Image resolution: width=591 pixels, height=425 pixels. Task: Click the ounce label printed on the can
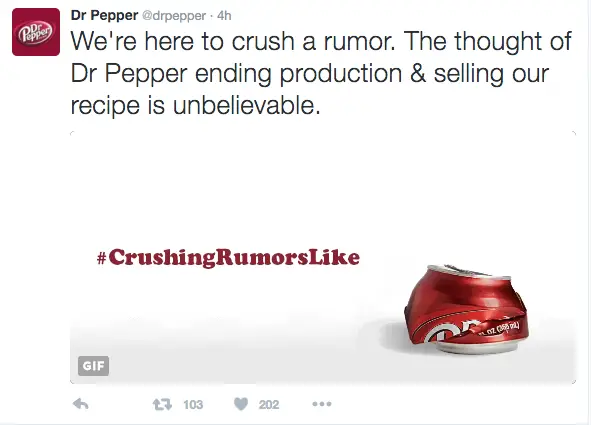tap(500, 329)
